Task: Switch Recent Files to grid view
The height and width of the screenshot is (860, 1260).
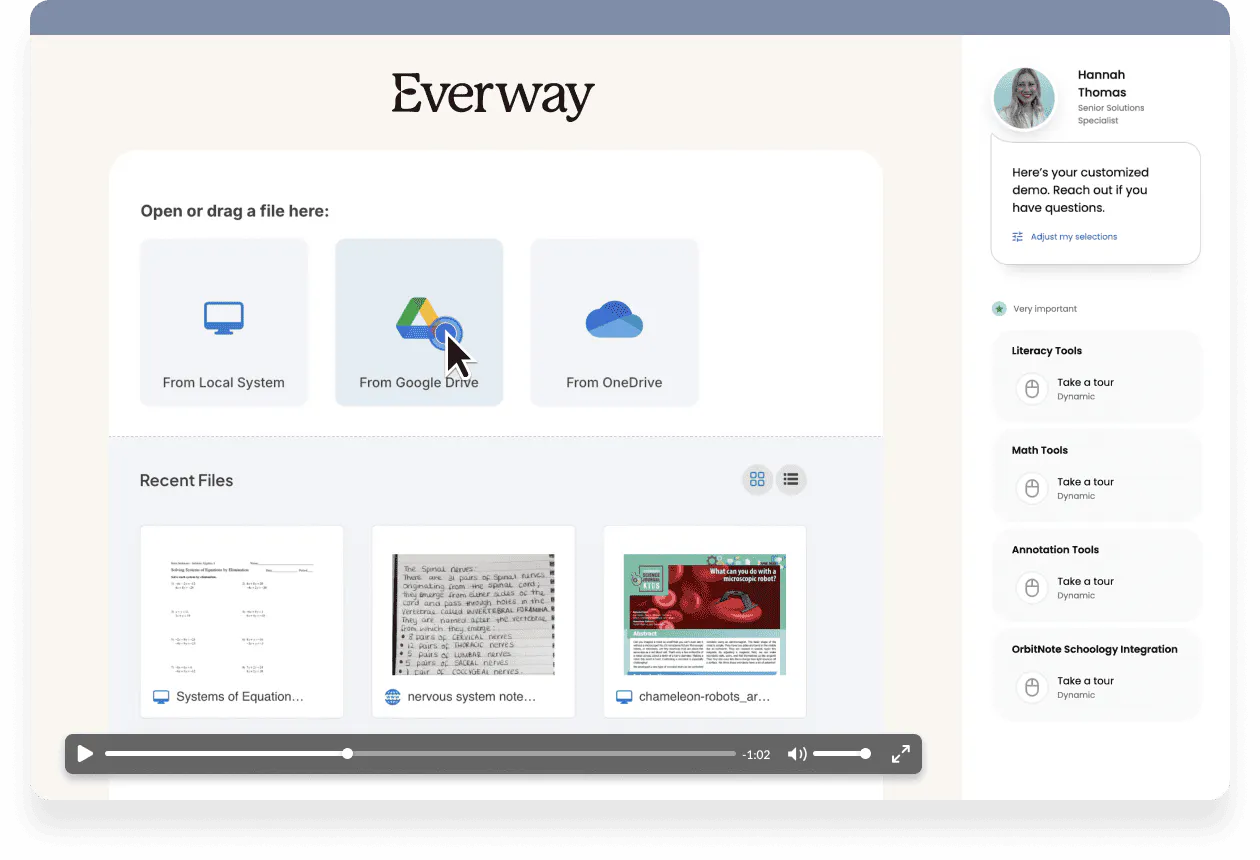Action: [757, 479]
